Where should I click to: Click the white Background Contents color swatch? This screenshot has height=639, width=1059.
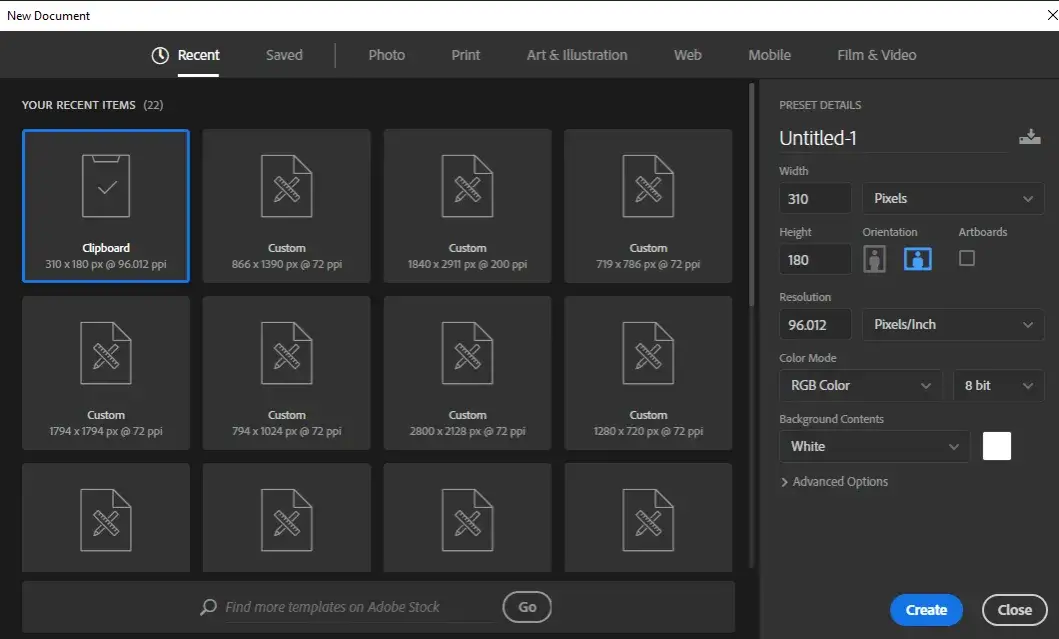(996, 446)
